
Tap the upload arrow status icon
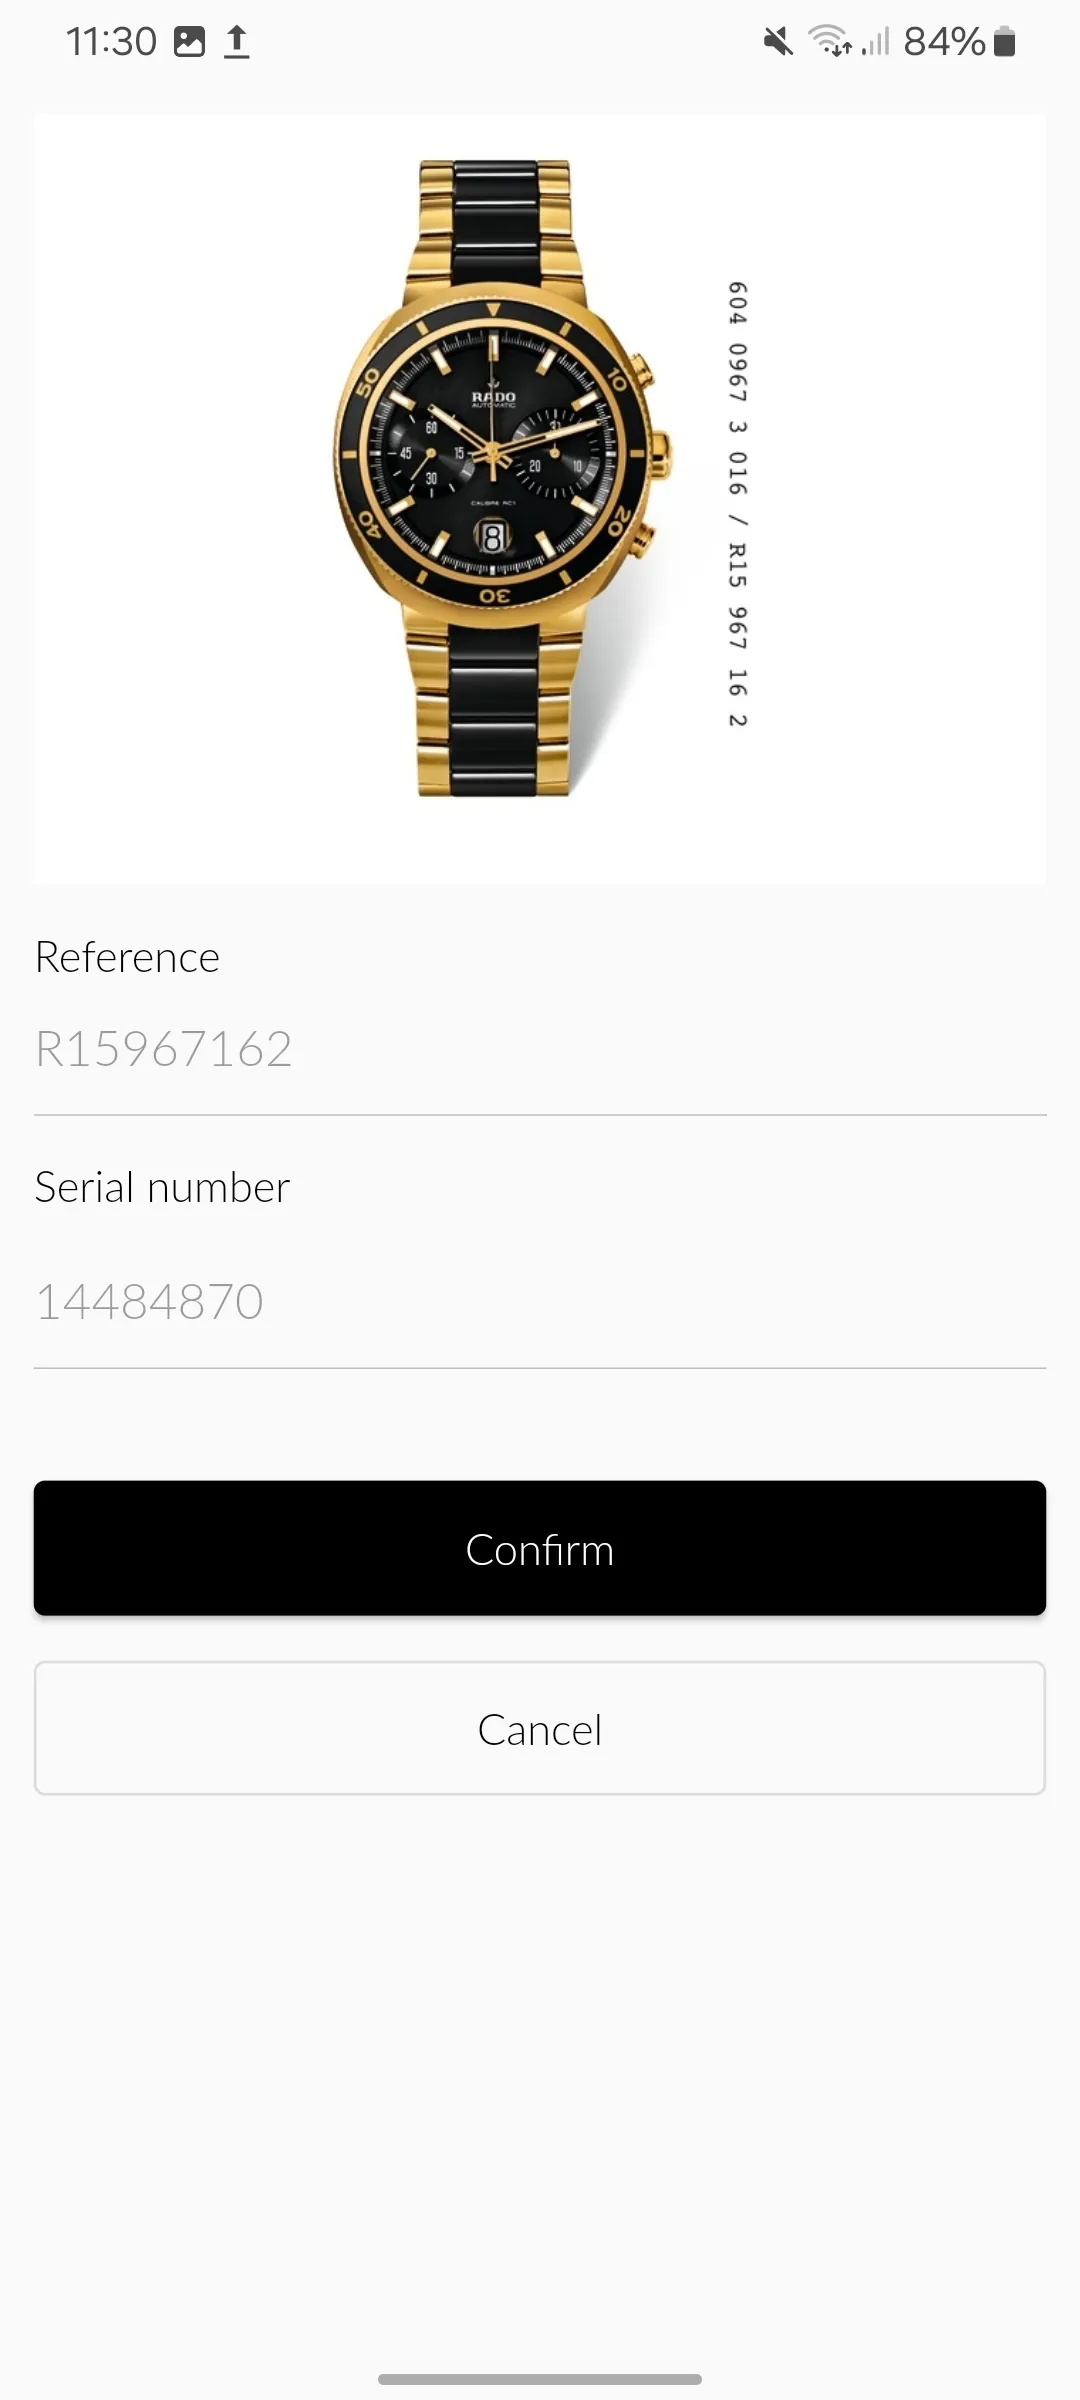click(236, 42)
